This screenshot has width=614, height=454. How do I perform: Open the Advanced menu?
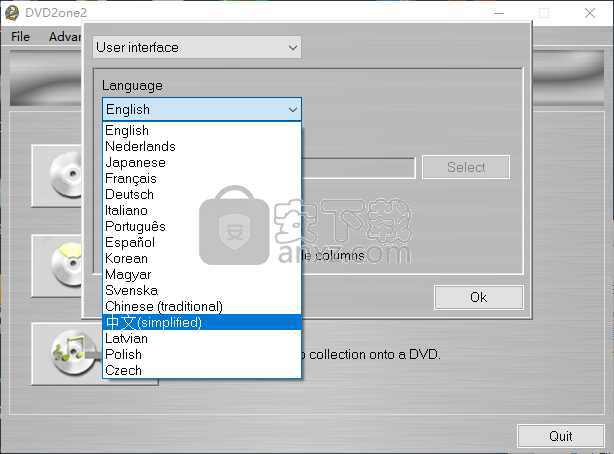click(x=65, y=37)
